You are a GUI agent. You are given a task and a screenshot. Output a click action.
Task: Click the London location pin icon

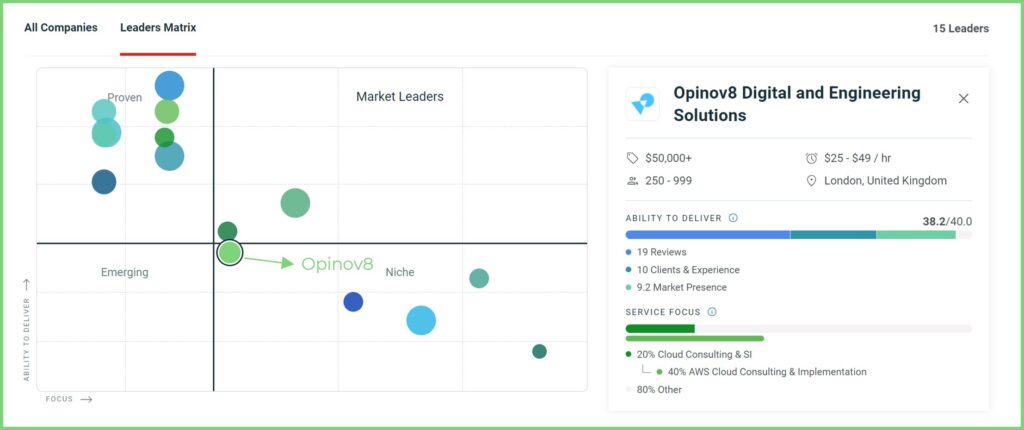[811, 181]
